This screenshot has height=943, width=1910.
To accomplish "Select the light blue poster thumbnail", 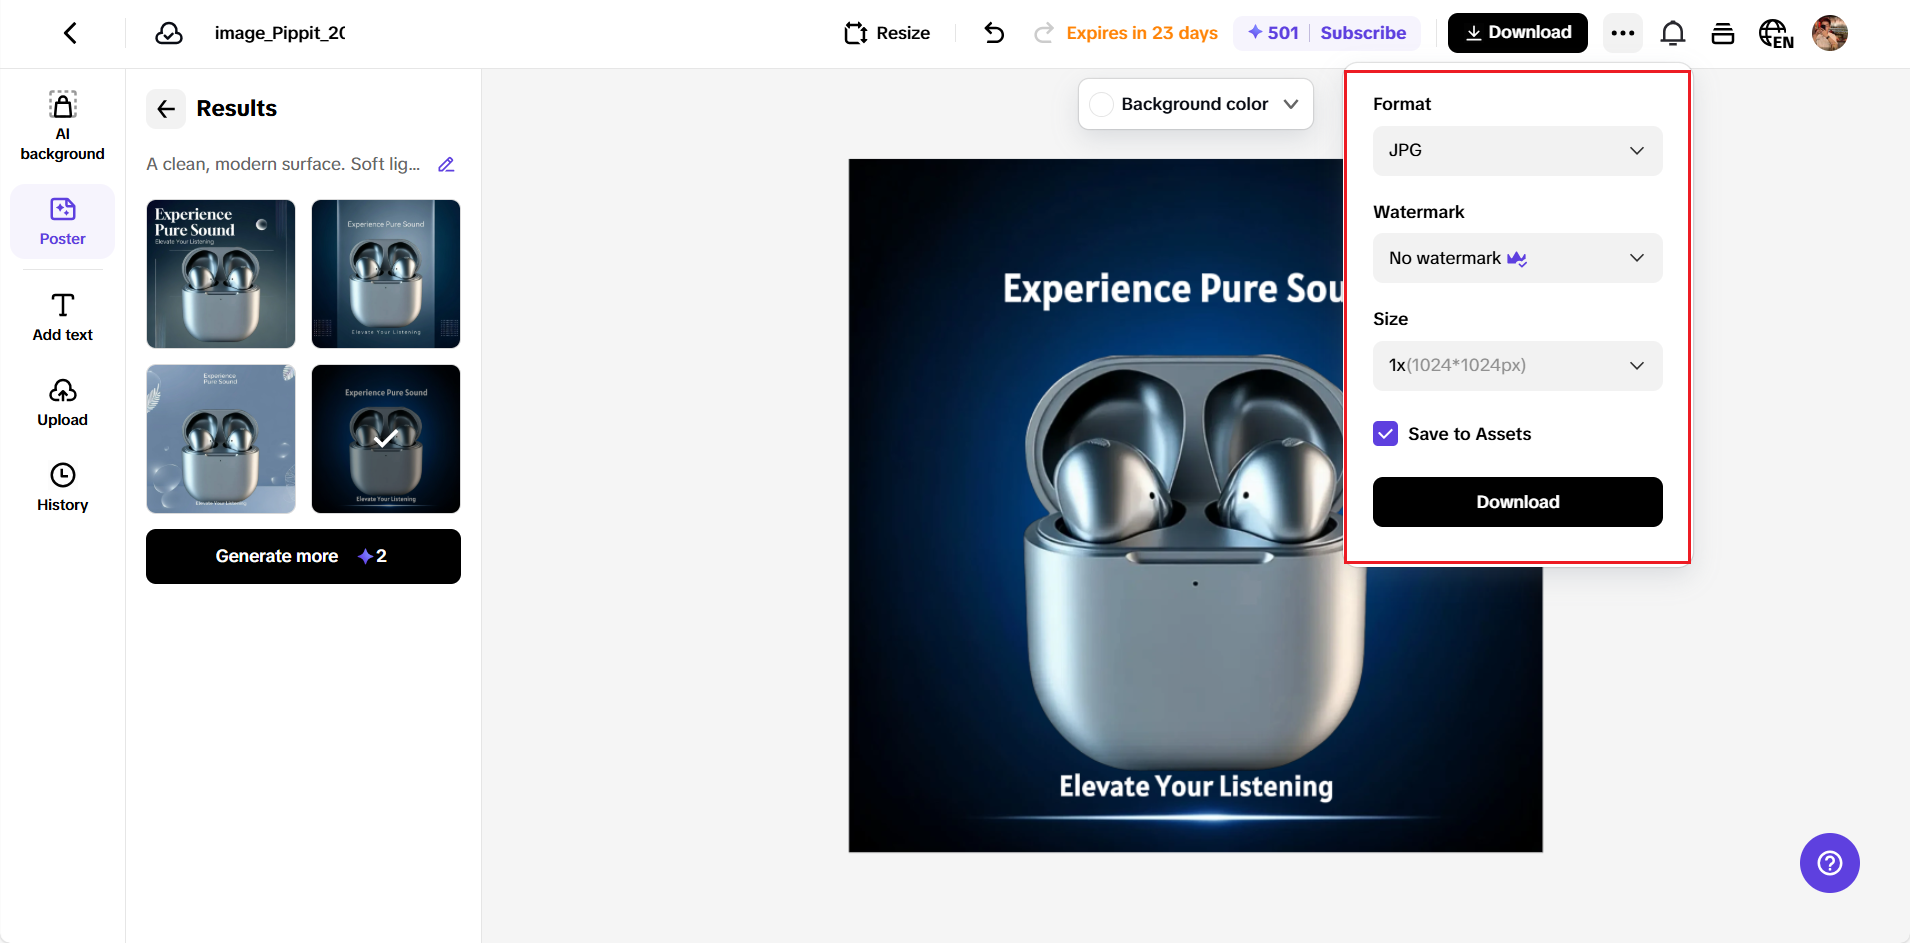I will (x=221, y=439).
